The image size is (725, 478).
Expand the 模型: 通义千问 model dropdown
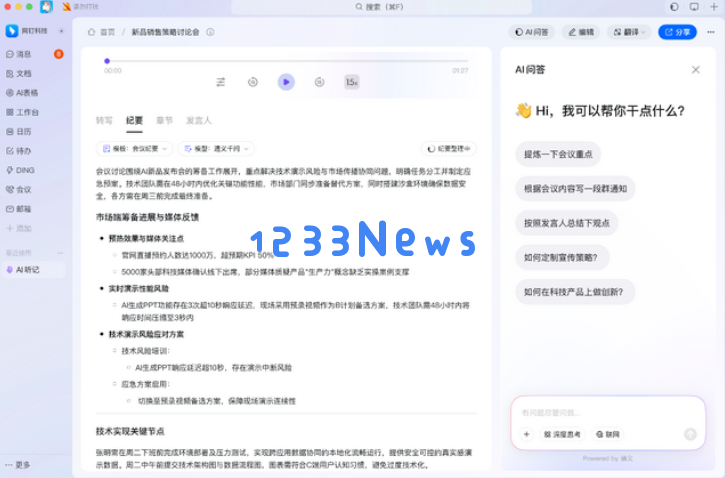click(217, 148)
